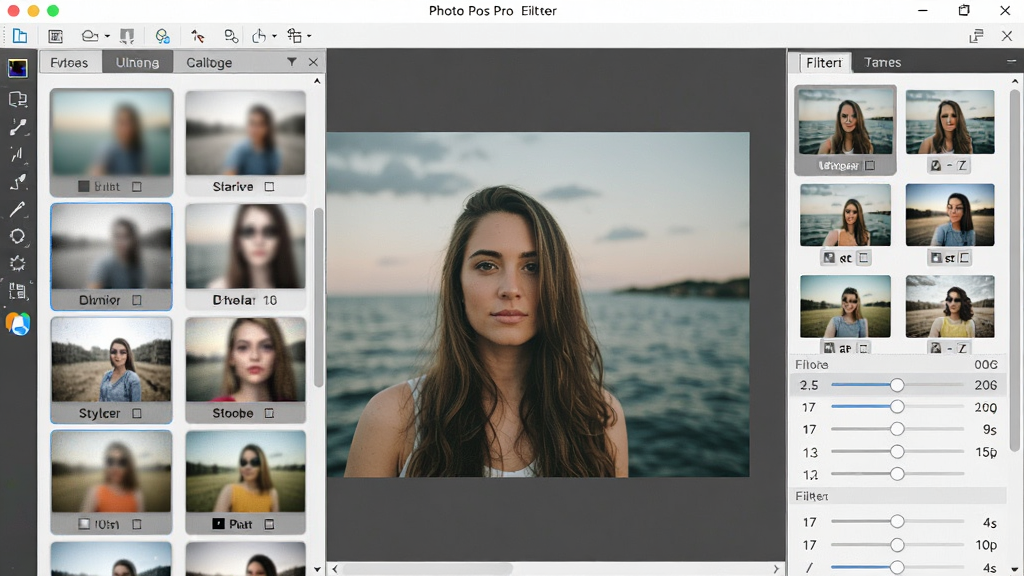This screenshot has width=1024, height=576.
Task: Select the red pointer cursor tool icon
Action: click(197, 36)
